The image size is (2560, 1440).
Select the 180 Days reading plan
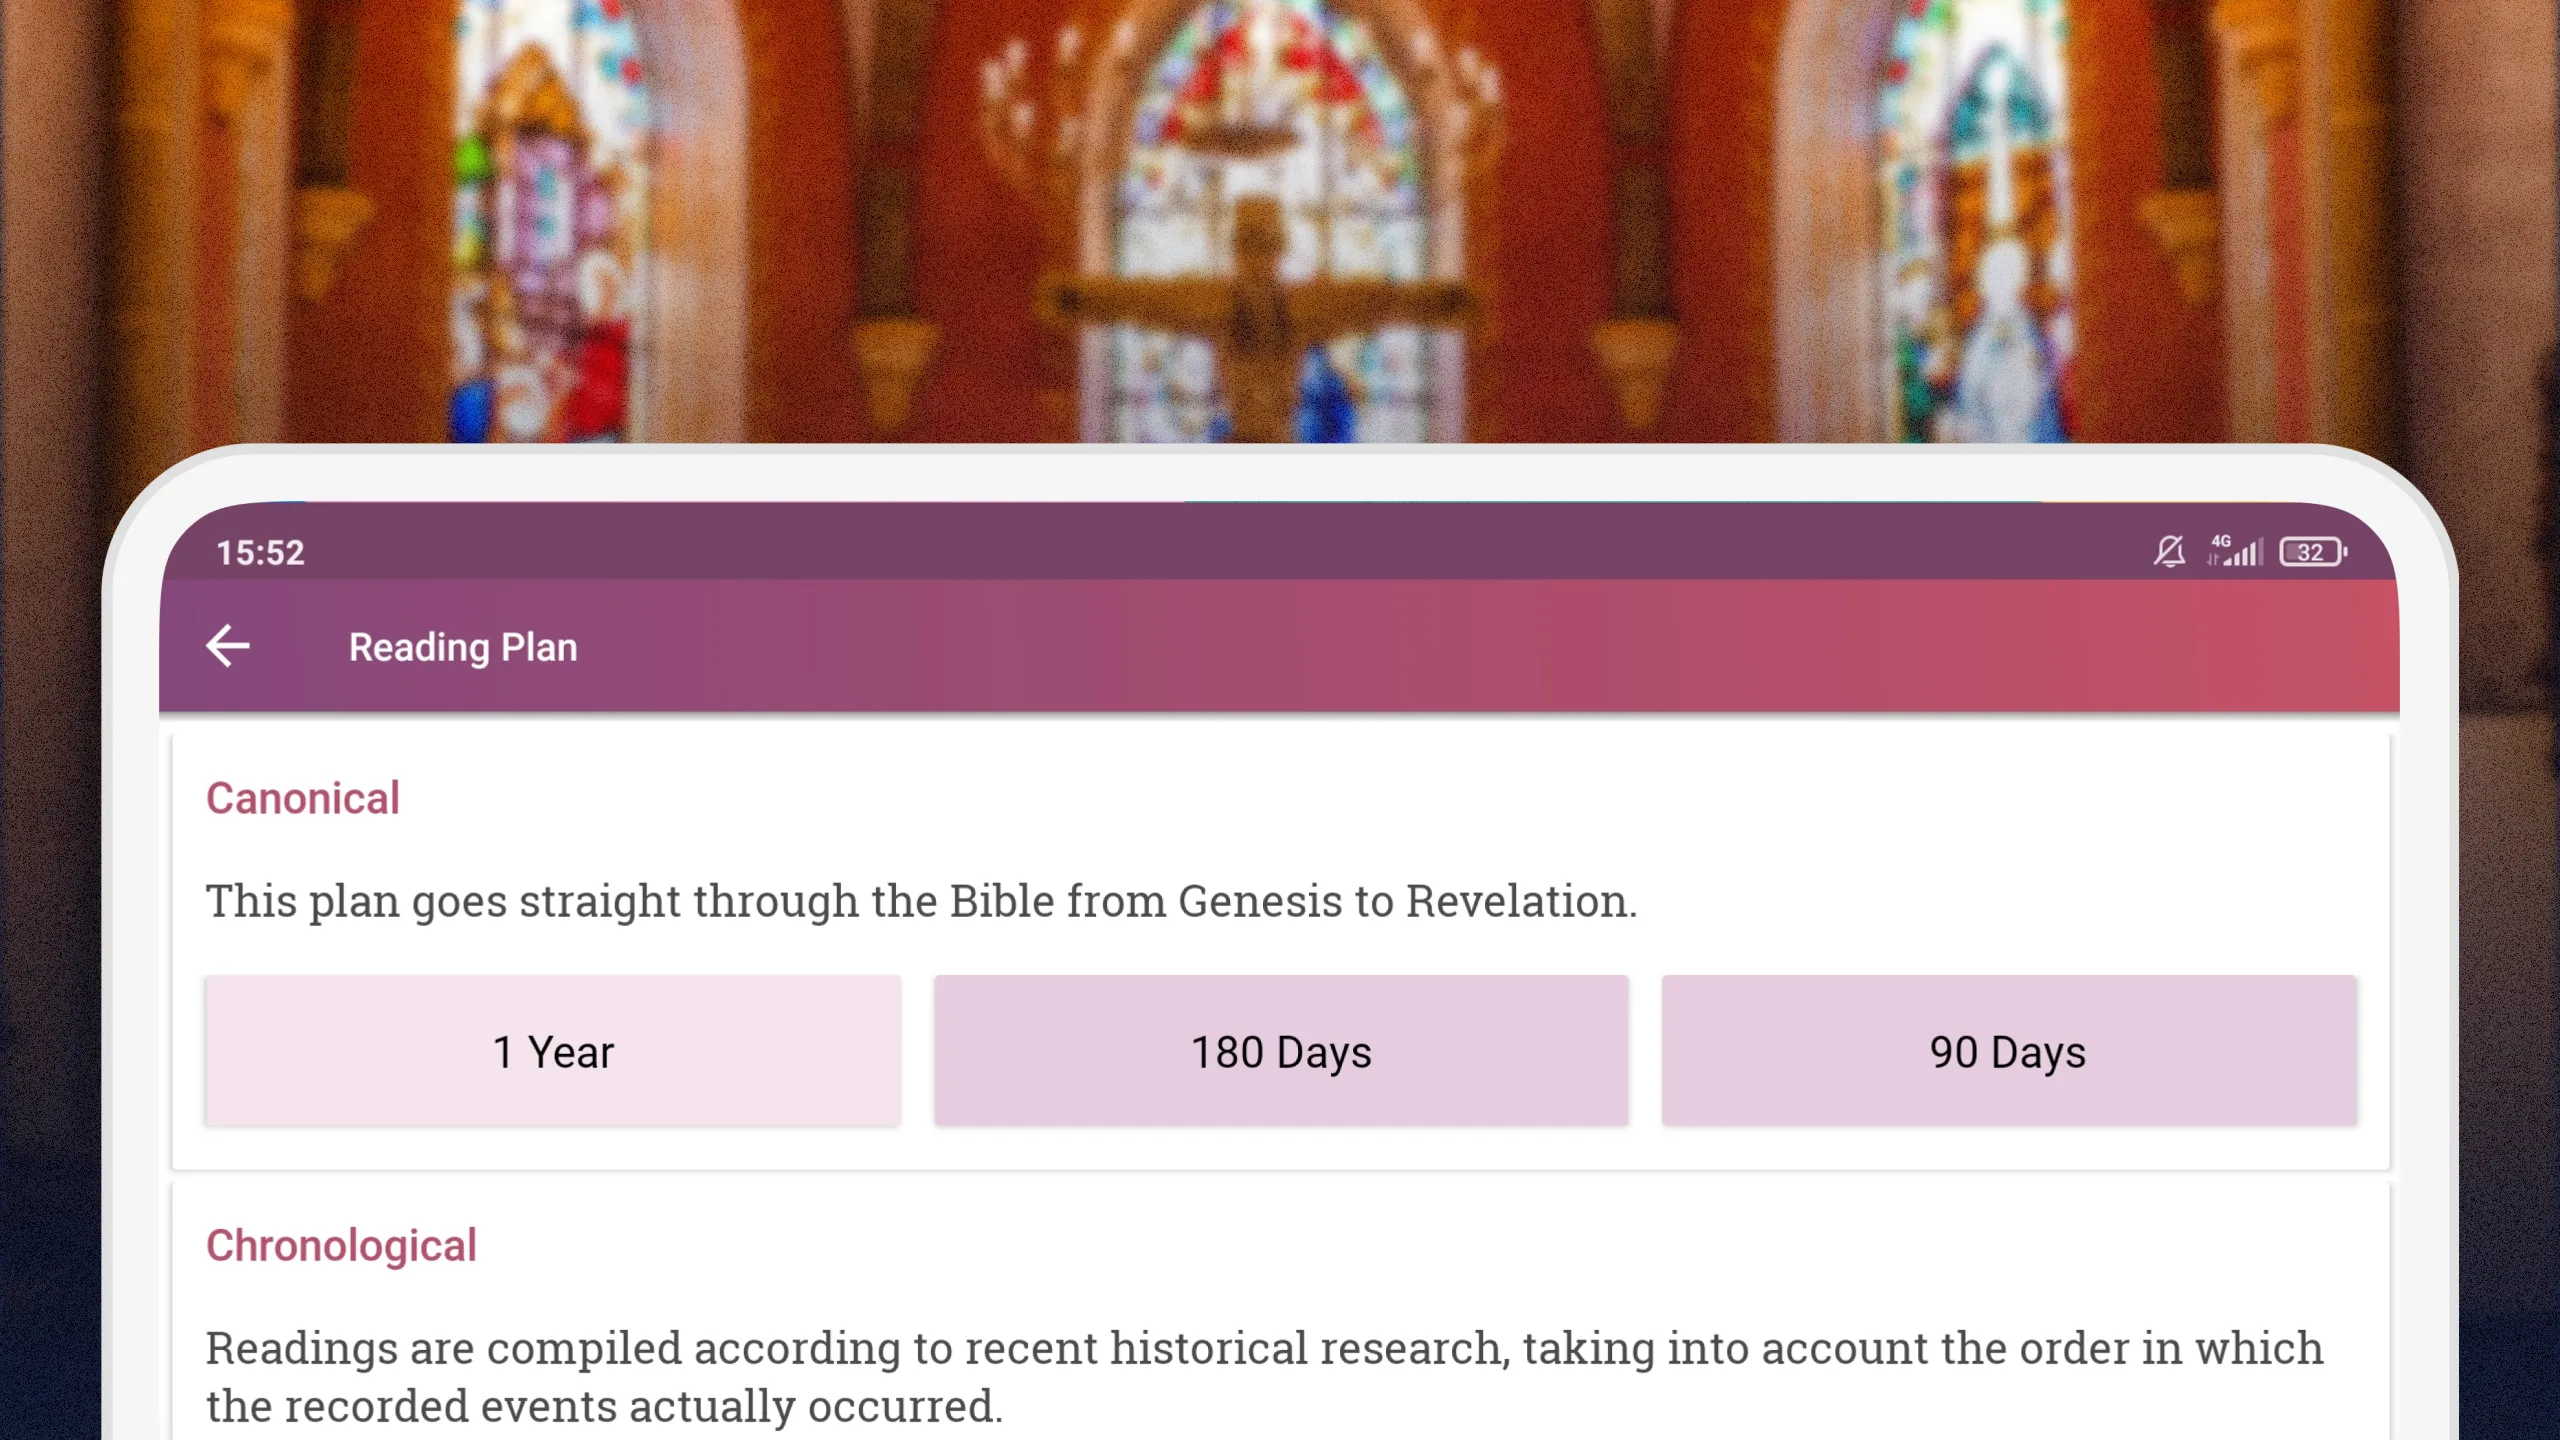click(x=1280, y=1050)
